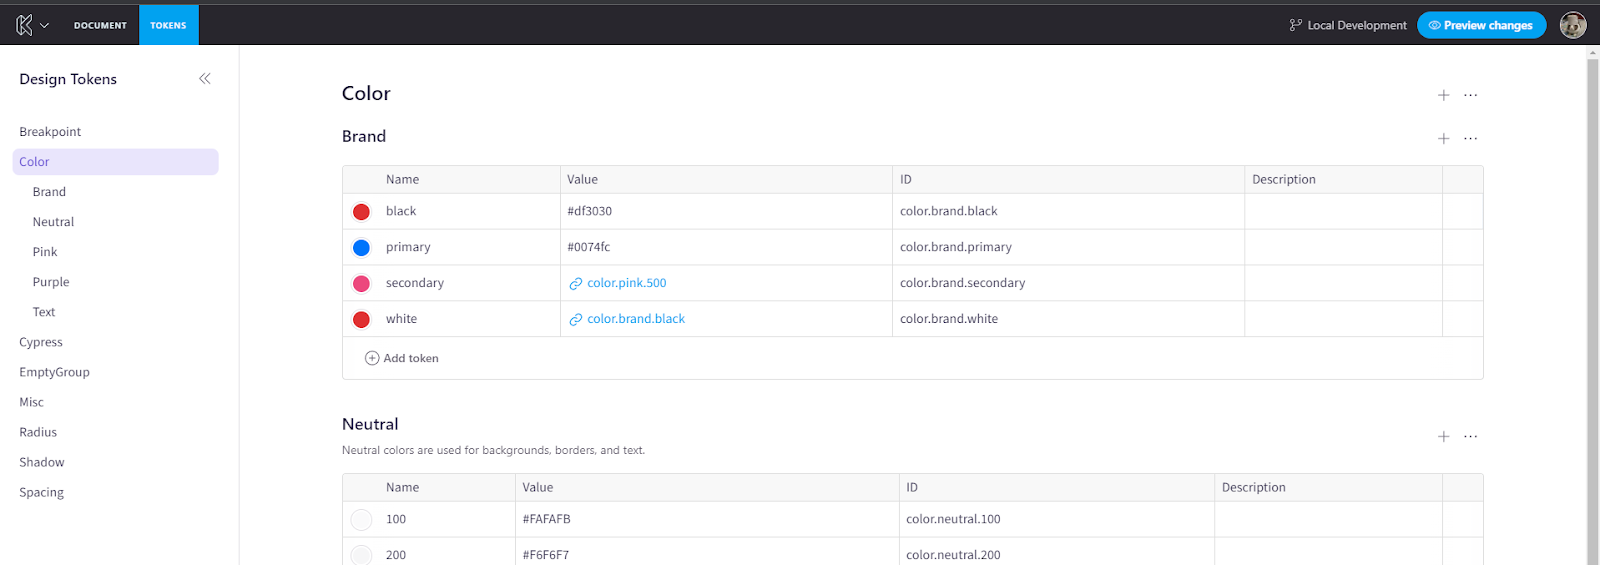Open the ellipsis menu for Neutral group
Screen dimensions: 1600x565
point(1470,436)
